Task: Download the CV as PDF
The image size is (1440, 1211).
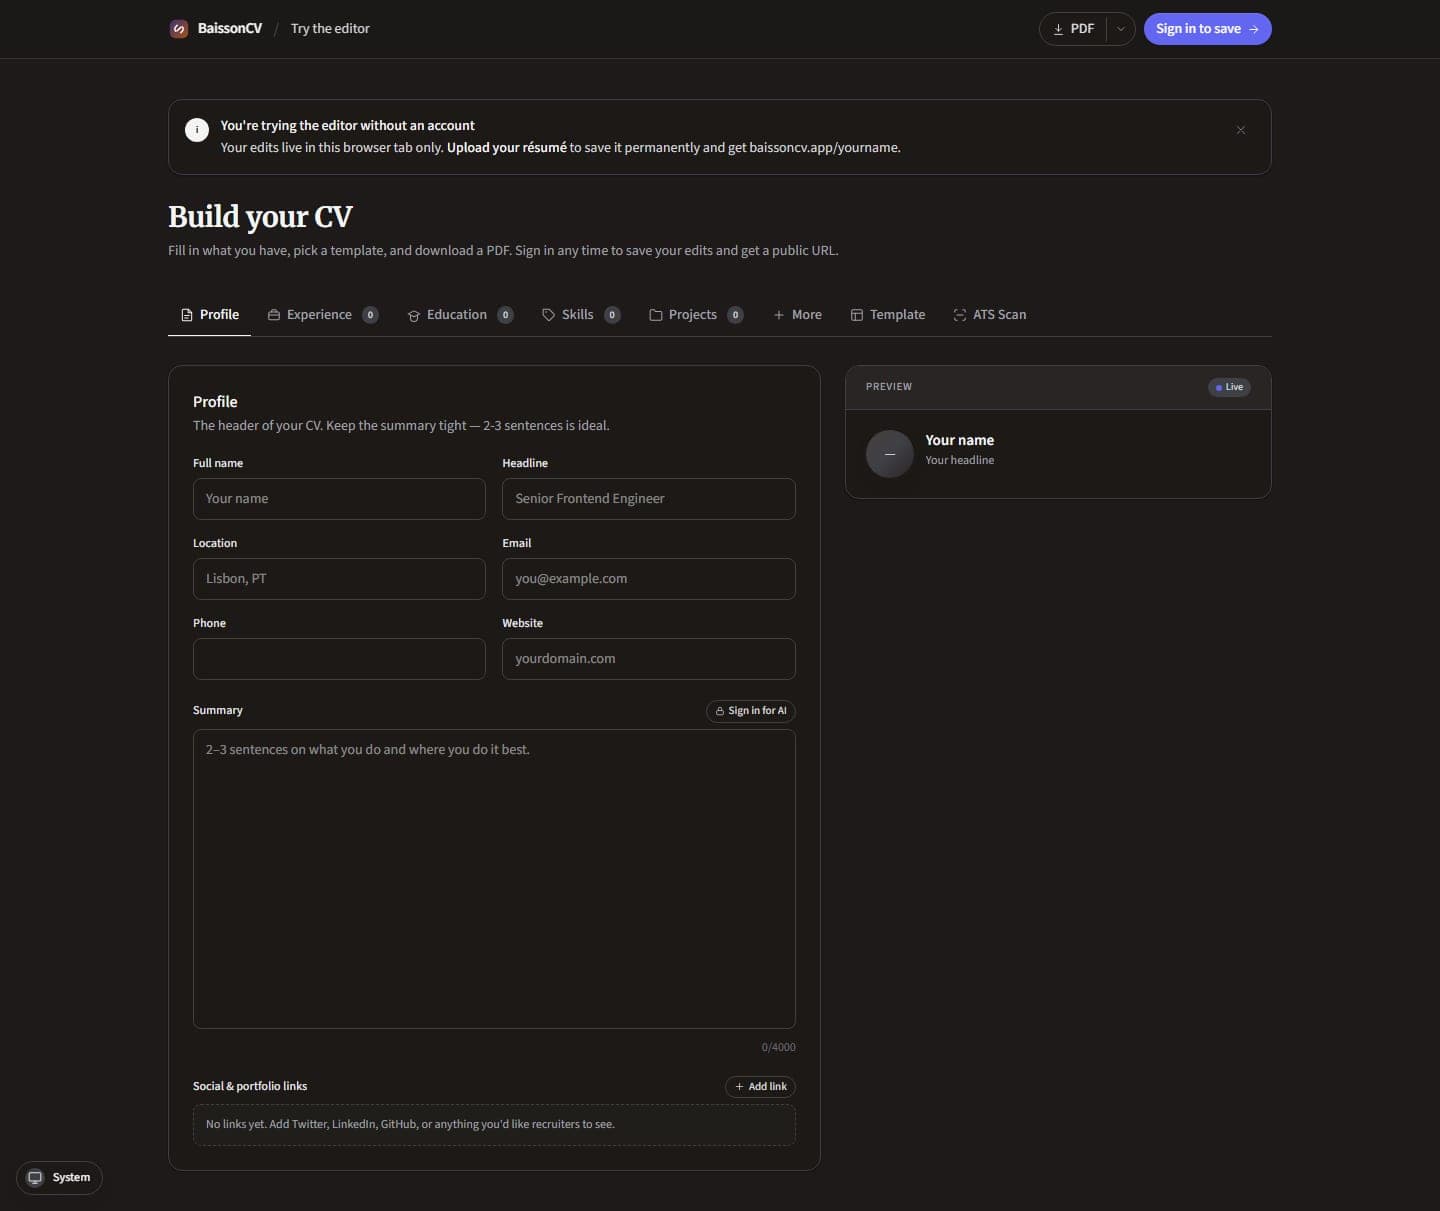Action: [x=1074, y=29]
